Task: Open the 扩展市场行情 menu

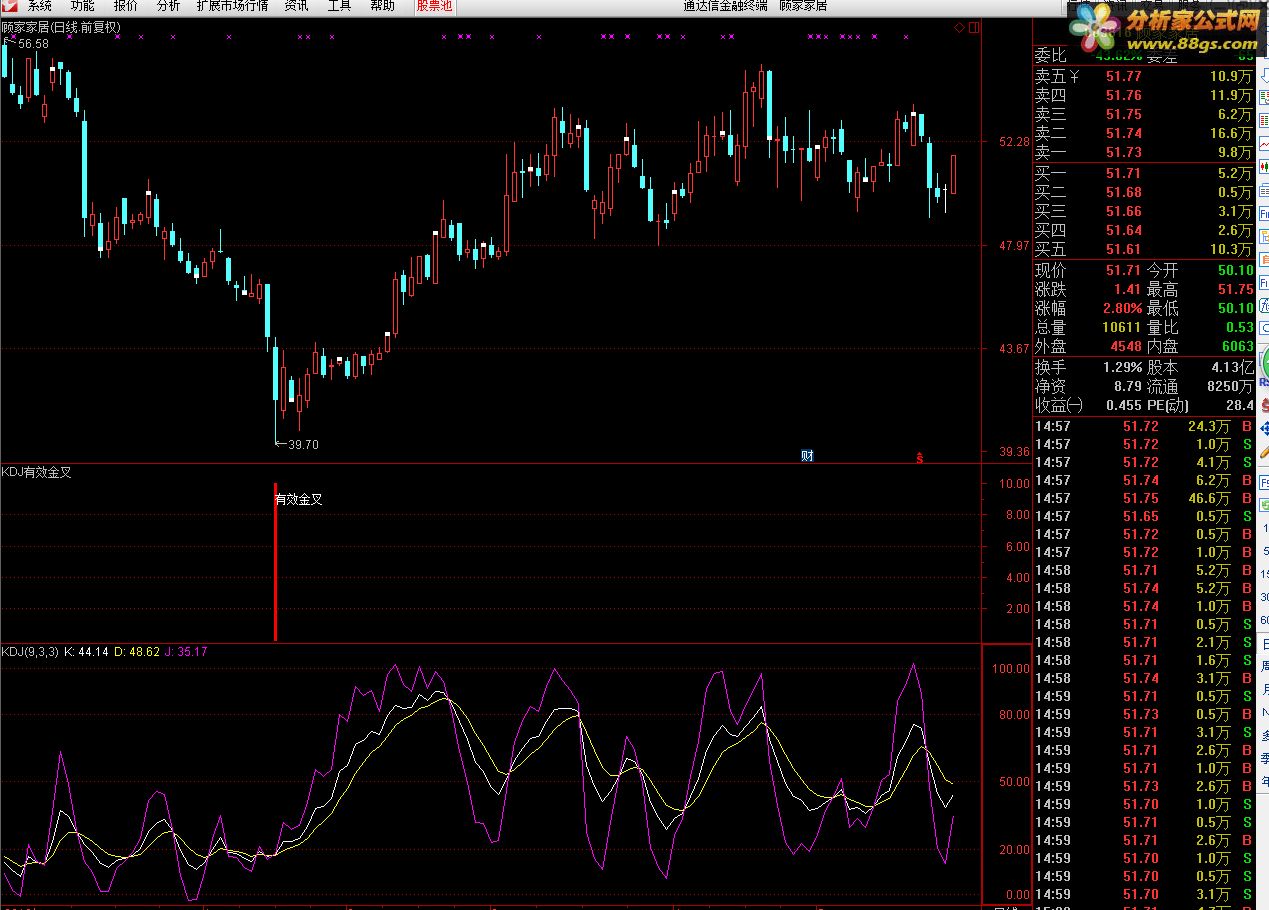Action: (x=232, y=6)
